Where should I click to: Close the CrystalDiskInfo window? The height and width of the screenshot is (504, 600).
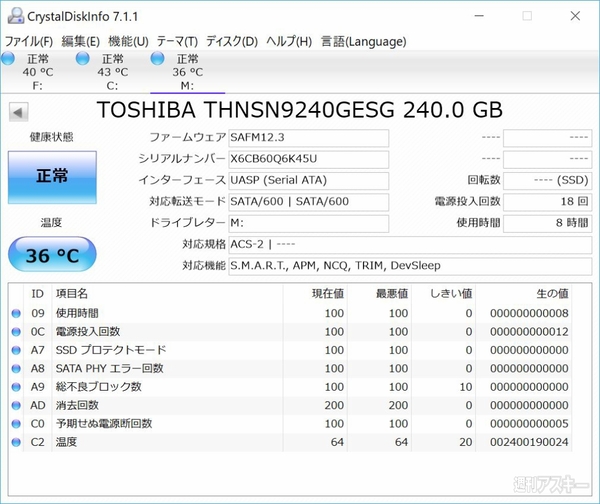[x=575, y=16]
